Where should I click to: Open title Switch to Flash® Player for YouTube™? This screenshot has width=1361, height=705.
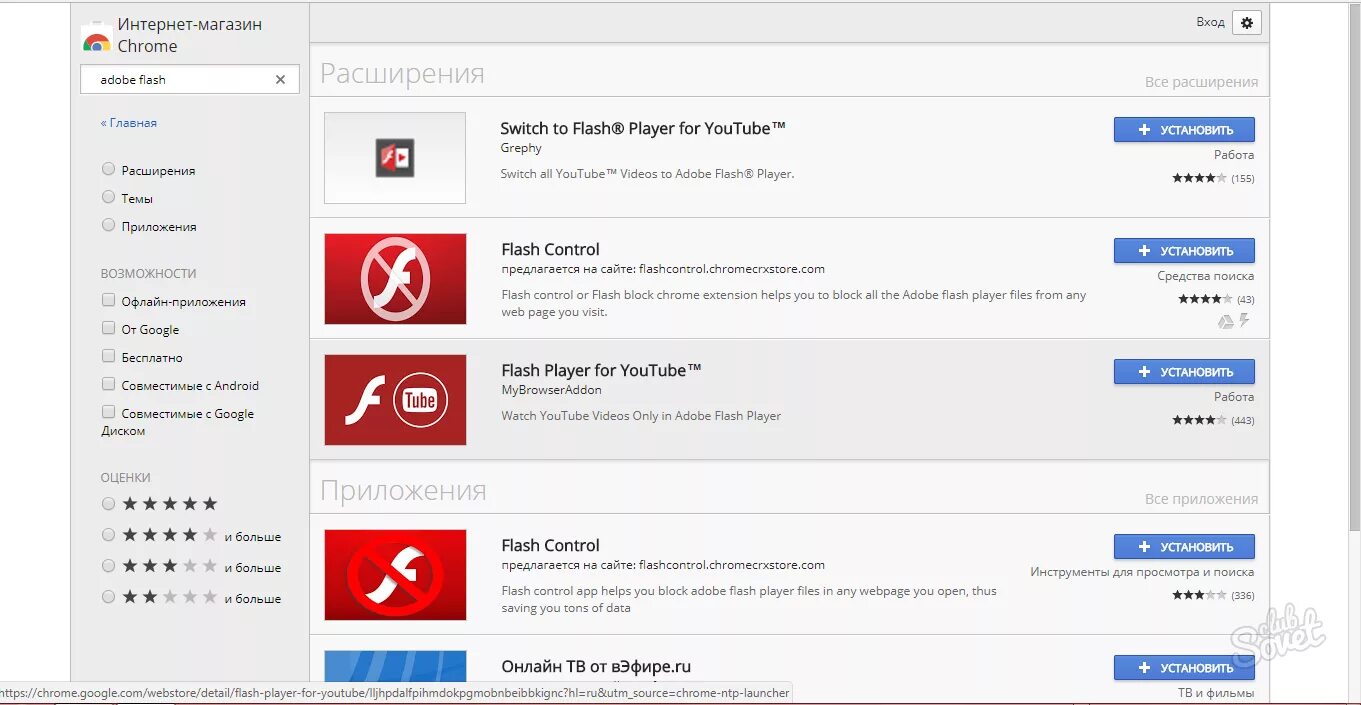coord(643,128)
